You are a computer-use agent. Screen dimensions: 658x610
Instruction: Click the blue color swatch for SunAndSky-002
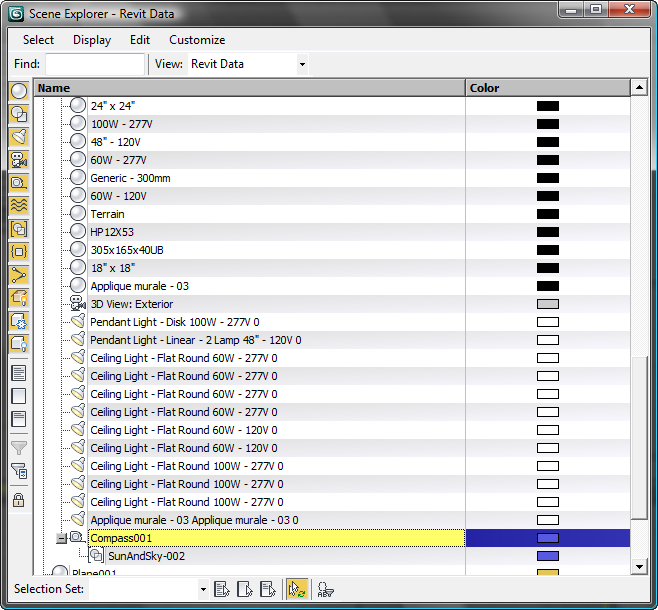click(548, 556)
